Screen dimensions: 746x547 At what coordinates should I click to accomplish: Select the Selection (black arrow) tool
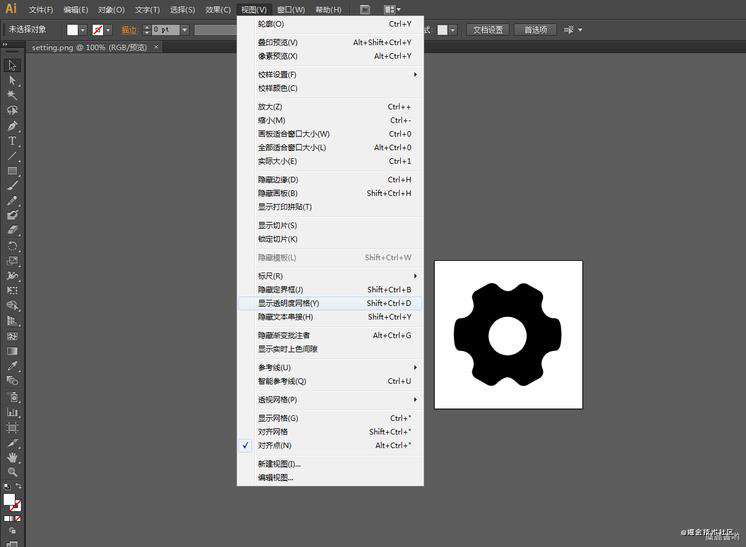point(12,65)
